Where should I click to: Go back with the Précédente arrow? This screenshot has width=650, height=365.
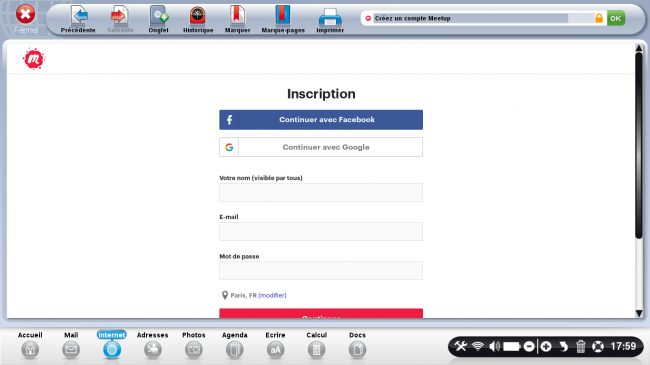pyautogui.click(x=78, y=19)
